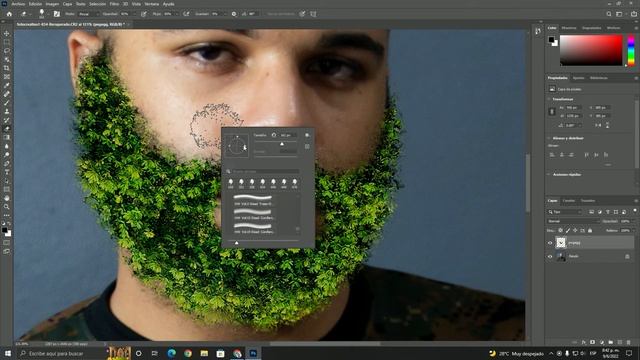Select the Zoom tool
640x360 pixels.
click(x=7, y=207)
